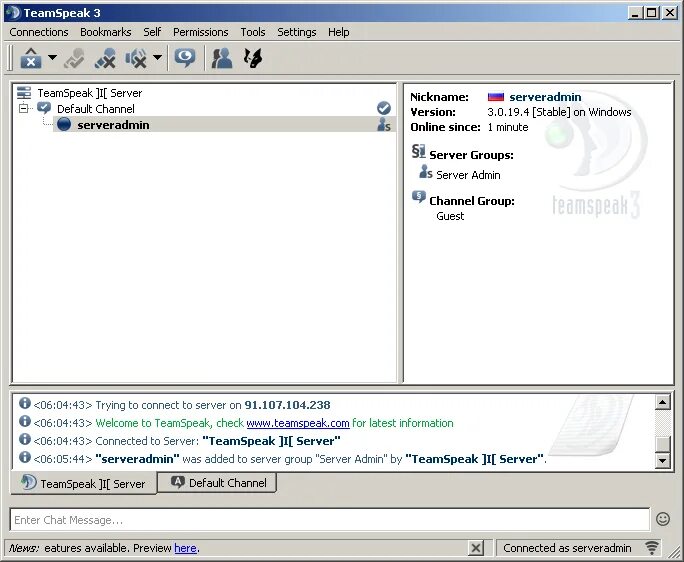Open the Tools menu
Image resolution: width=684 pixels, height=562 pixels.
253,32
